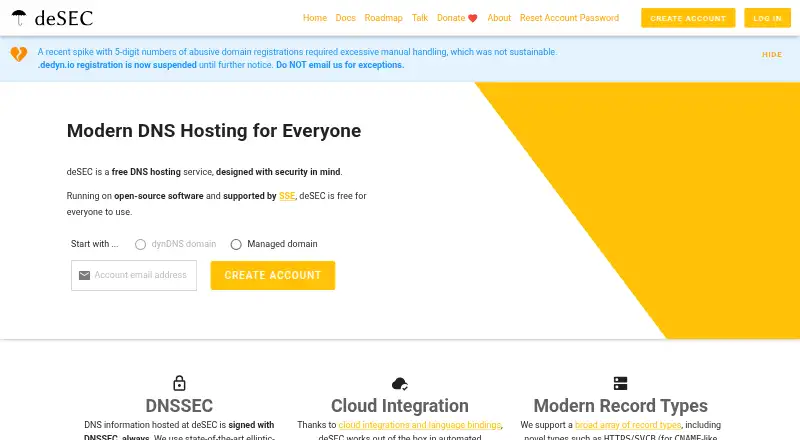Click the large Create Account button beside the email field

[273, 275]
